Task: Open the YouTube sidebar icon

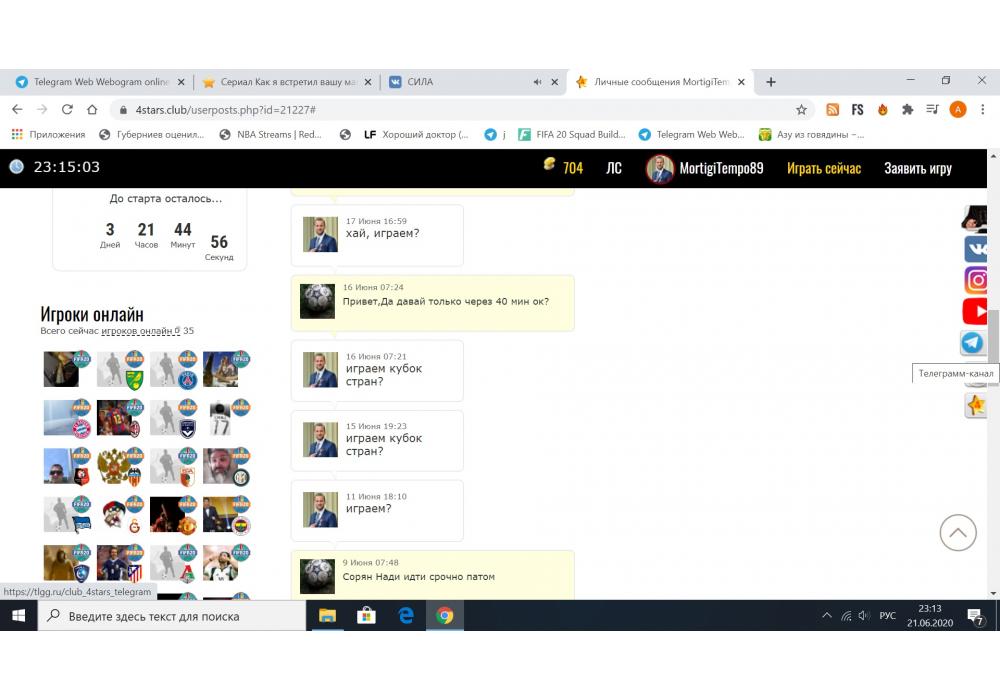Action: [x=975, y=312]
